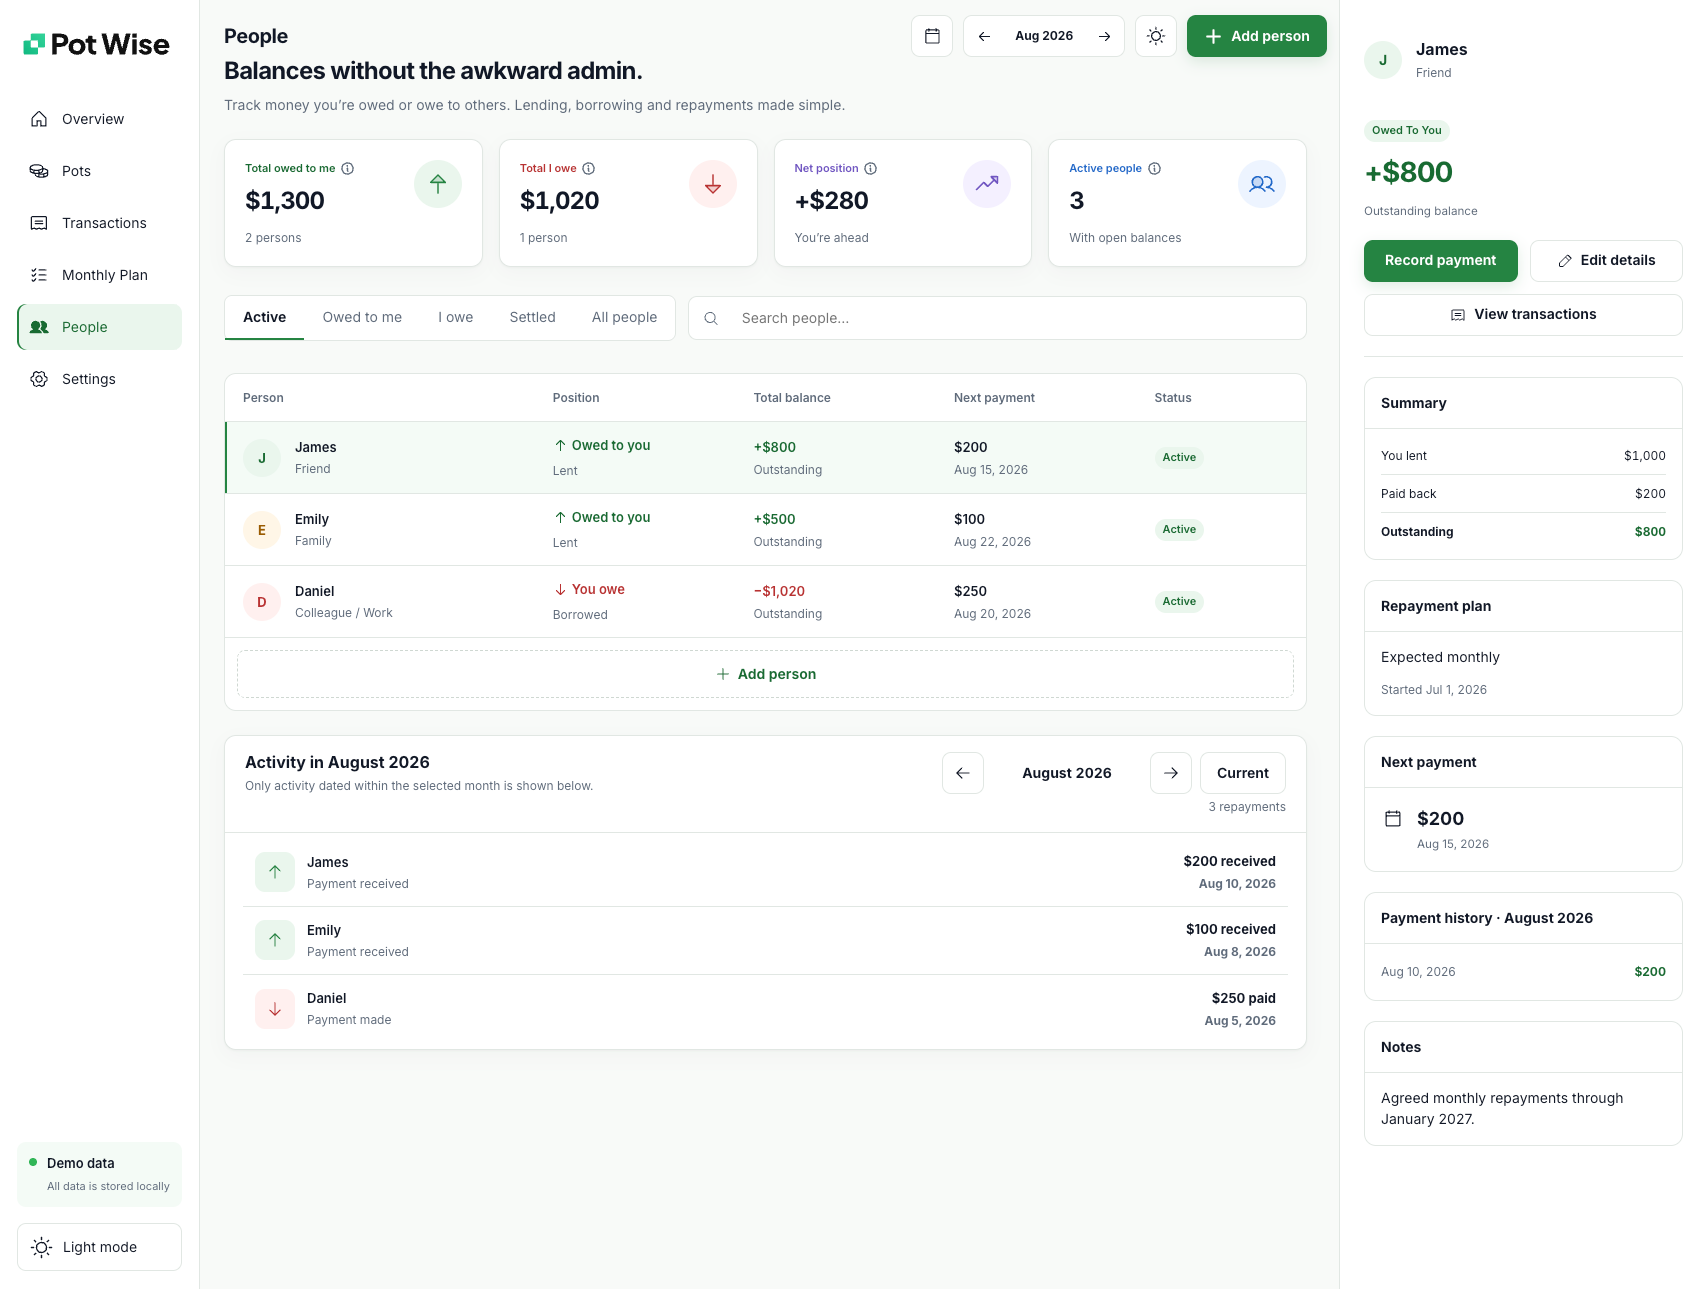Select the Owed to me tab
Image resolution: width=1707 pixels, height=1289 pixels.
pyautogui.click(x=362, y=317)
